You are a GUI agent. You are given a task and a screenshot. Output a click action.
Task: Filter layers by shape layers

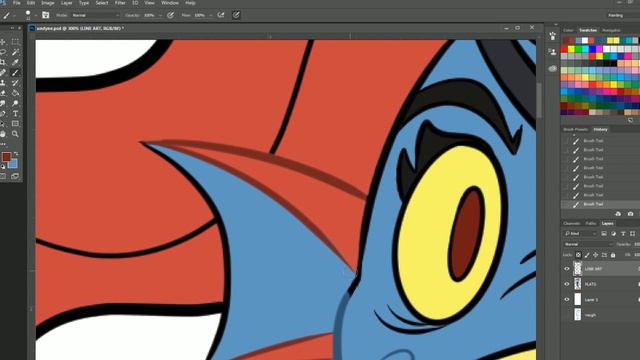coord(632,233)
